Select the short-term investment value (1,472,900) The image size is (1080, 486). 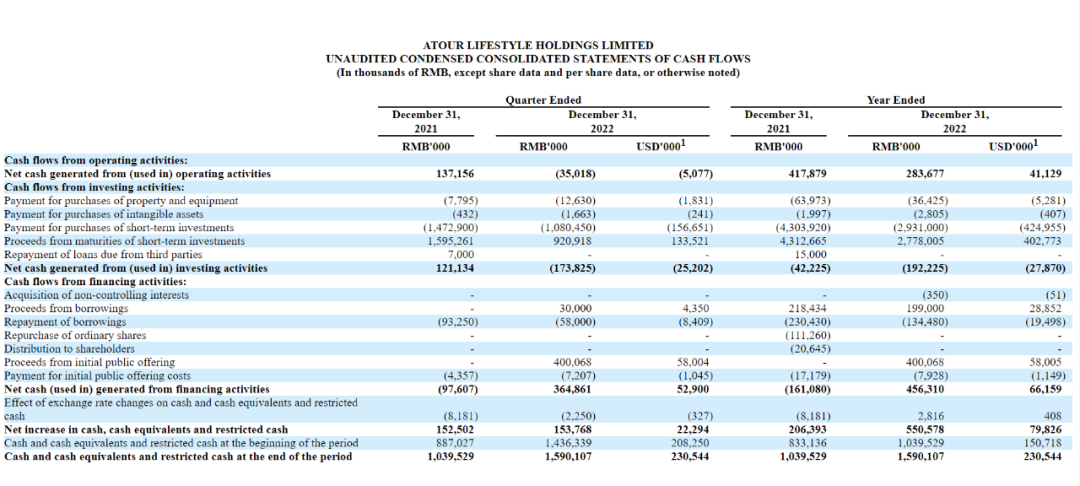click(x=450, y=228)
